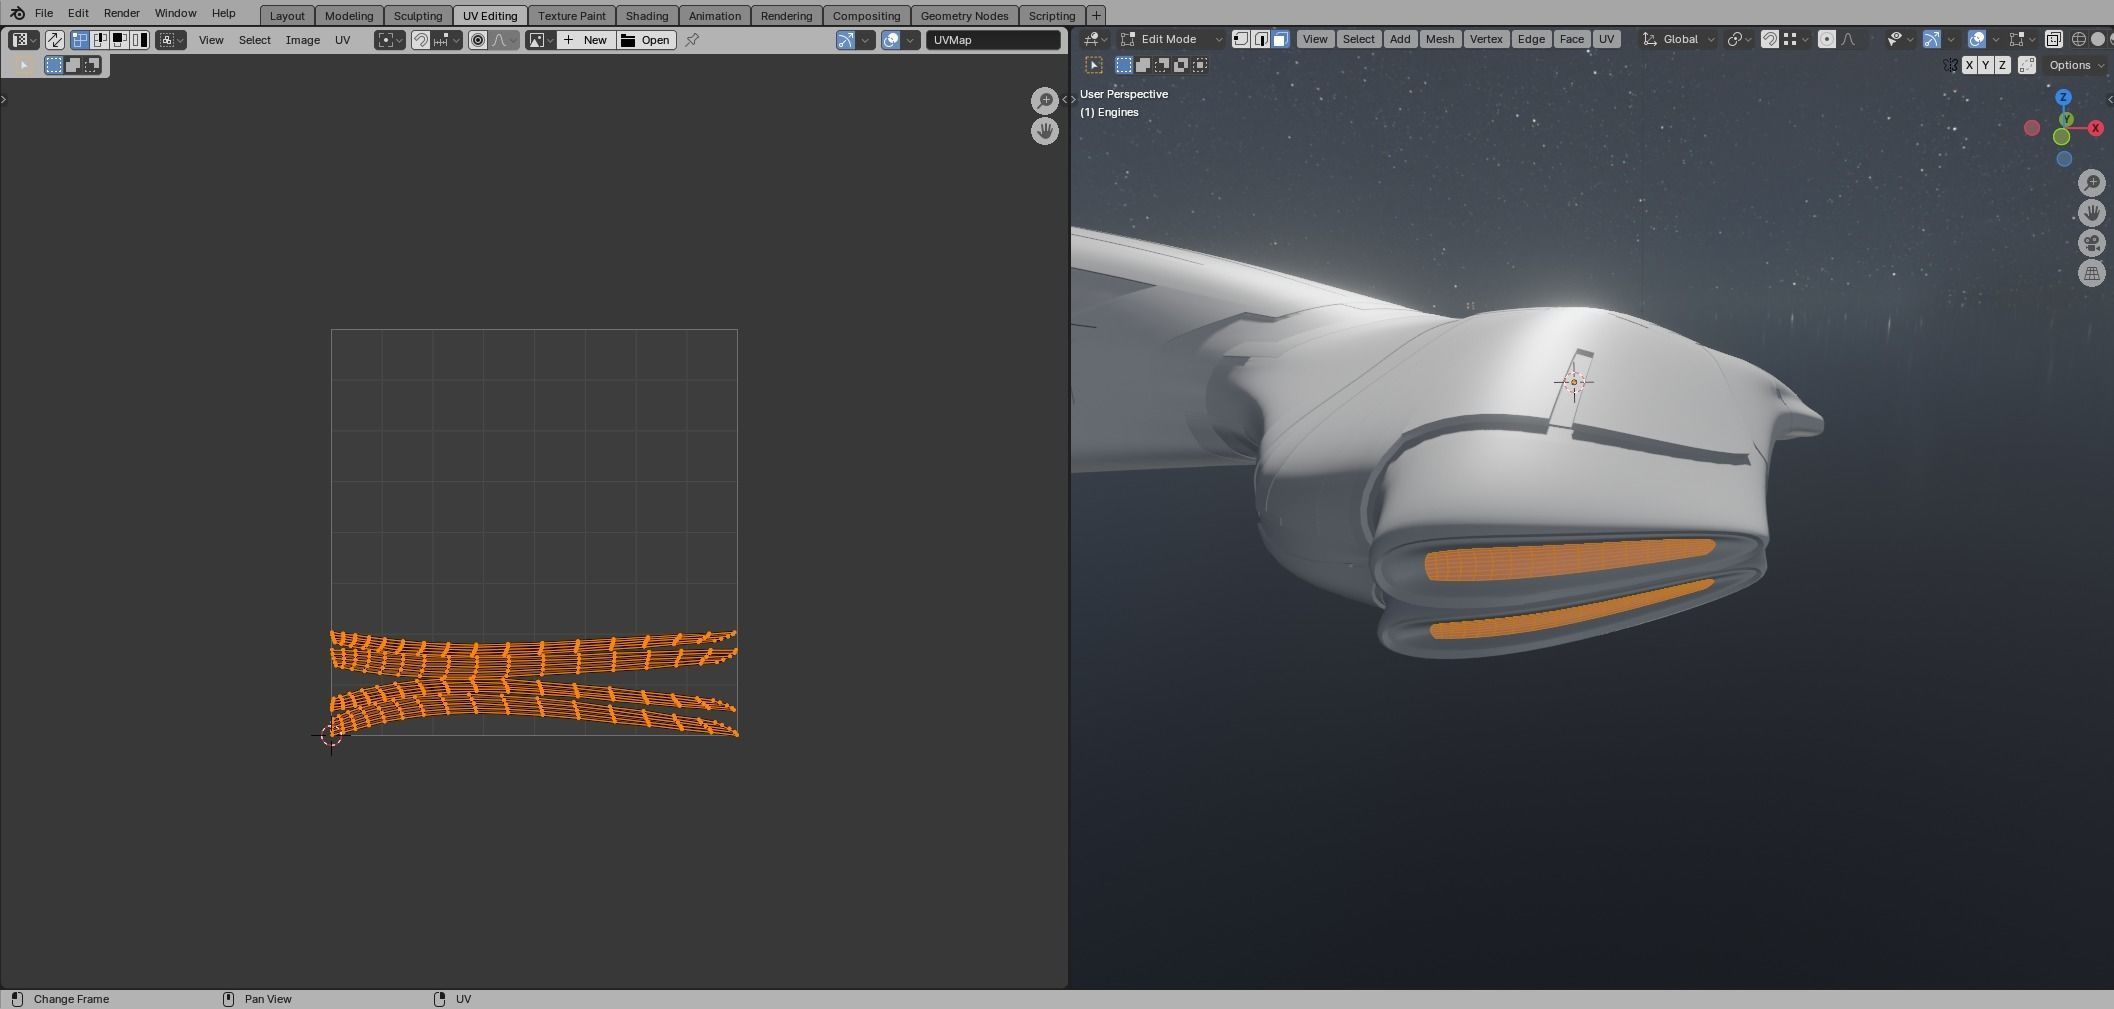Select vertex mode in 3D viewport
This screenshot has width=2114, height=1009.
[x=1241, y=39]
